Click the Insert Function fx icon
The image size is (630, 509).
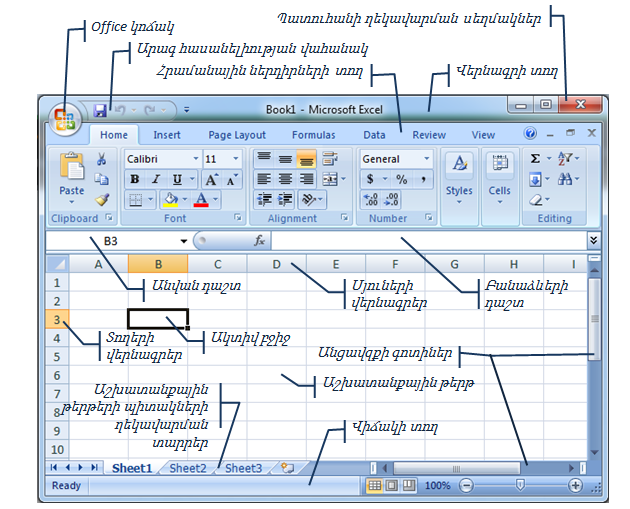[x=259, y=241]
